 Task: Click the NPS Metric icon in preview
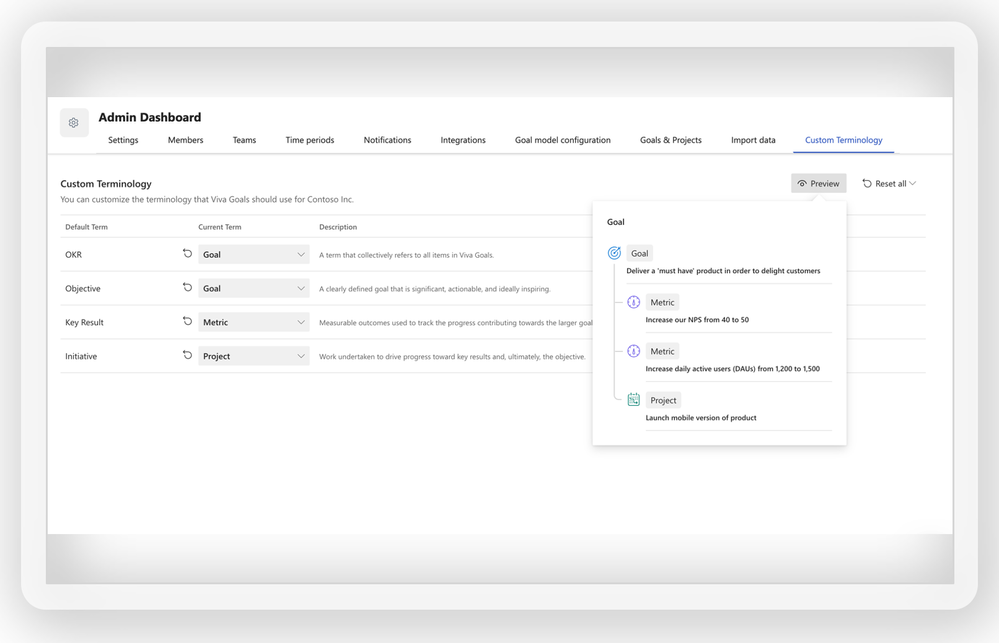(x=633, y=302)
